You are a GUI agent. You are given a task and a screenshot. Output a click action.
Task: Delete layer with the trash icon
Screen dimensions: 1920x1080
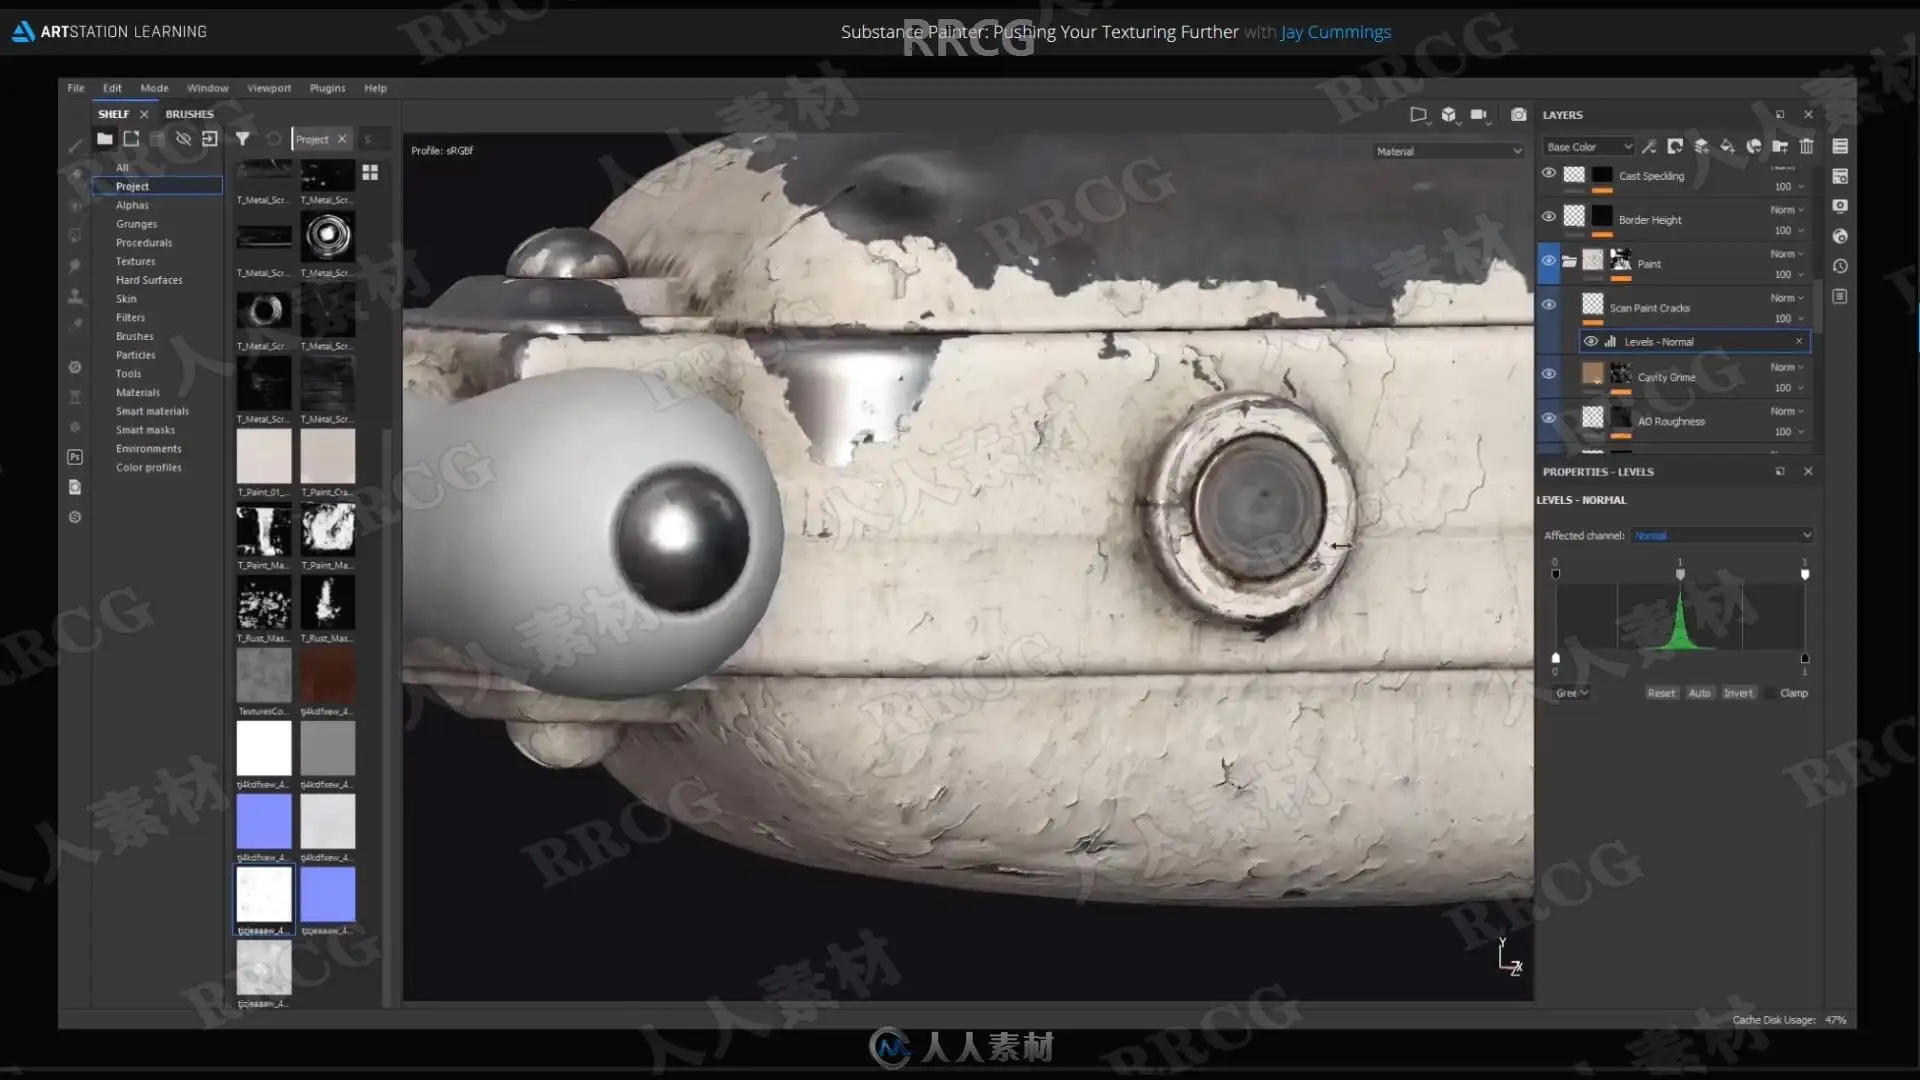[x=1806, y=146]
